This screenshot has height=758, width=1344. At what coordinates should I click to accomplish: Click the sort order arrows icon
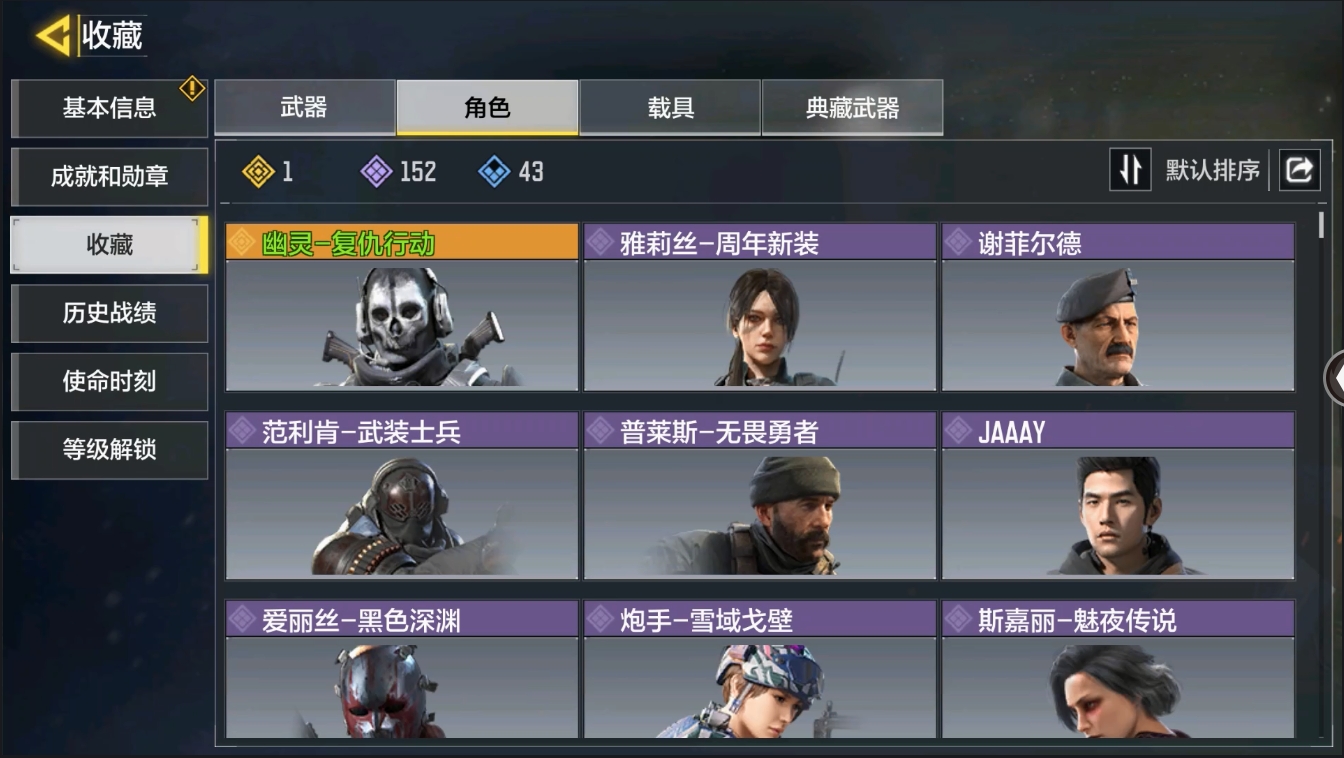coord(1130,170)
